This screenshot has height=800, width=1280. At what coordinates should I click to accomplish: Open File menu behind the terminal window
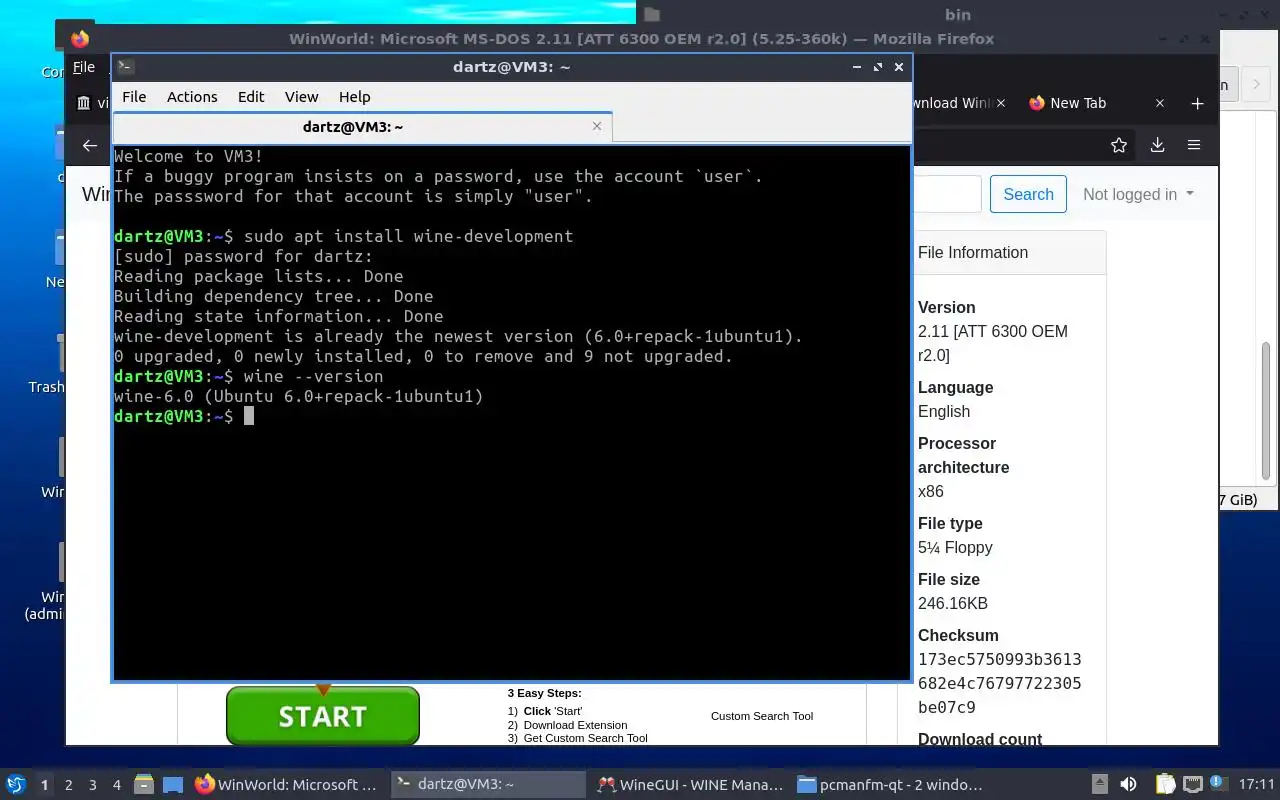84,67
